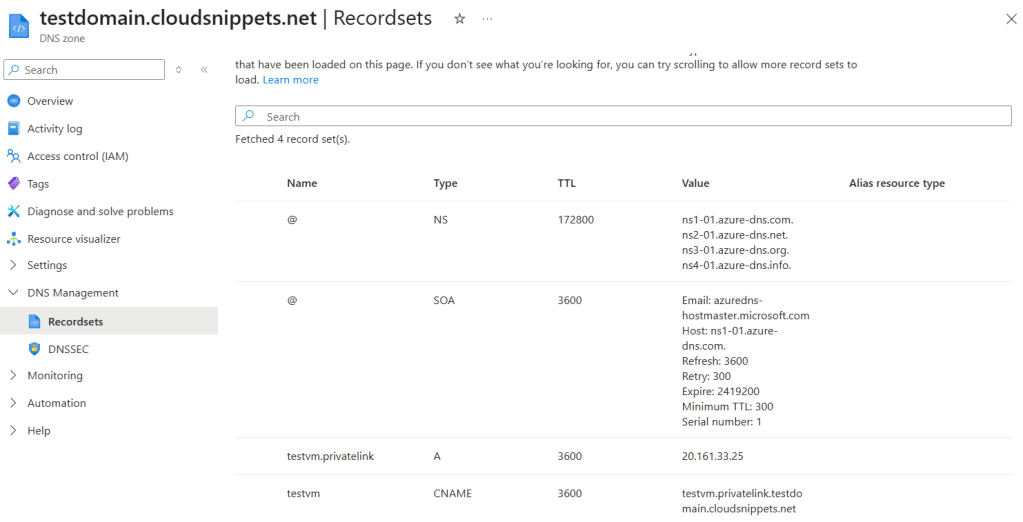1023x522 pixels.
Task: Open the more options ellipsis in header
Action: click(x=487, y=19)
